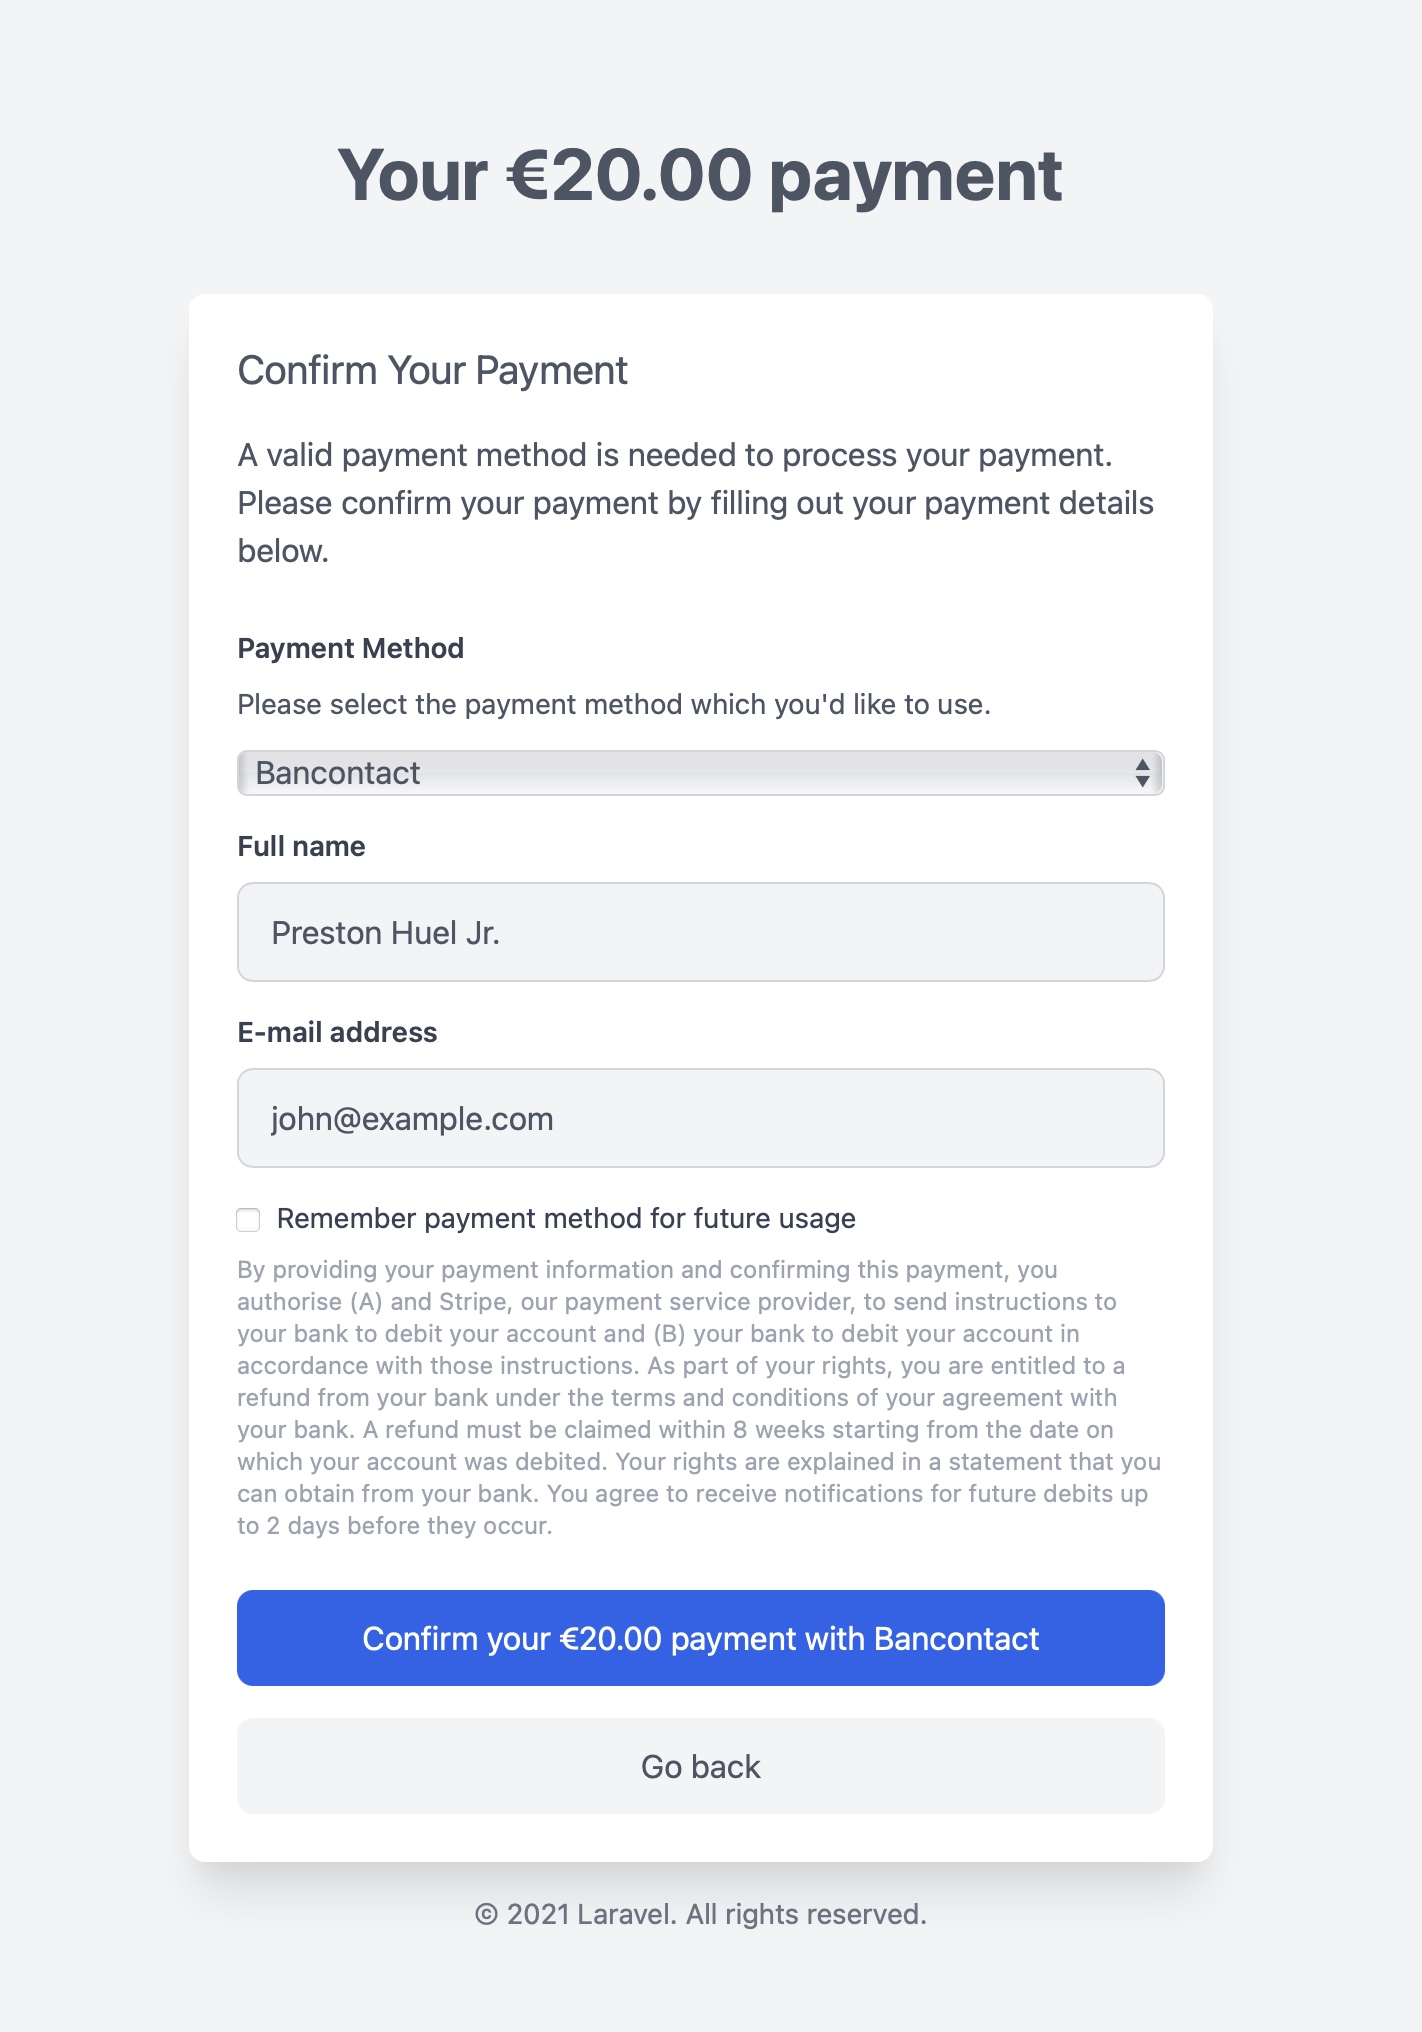Click the 'Confirm Your Payment' card title
1422x2032 pixels.
click(x=432, y=371)
